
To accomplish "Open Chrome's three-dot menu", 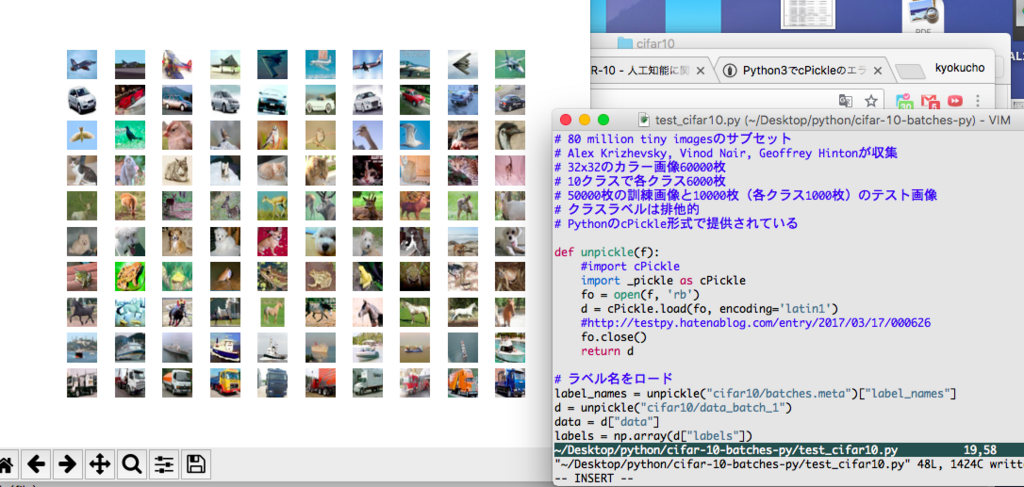I will pos(978,101).
